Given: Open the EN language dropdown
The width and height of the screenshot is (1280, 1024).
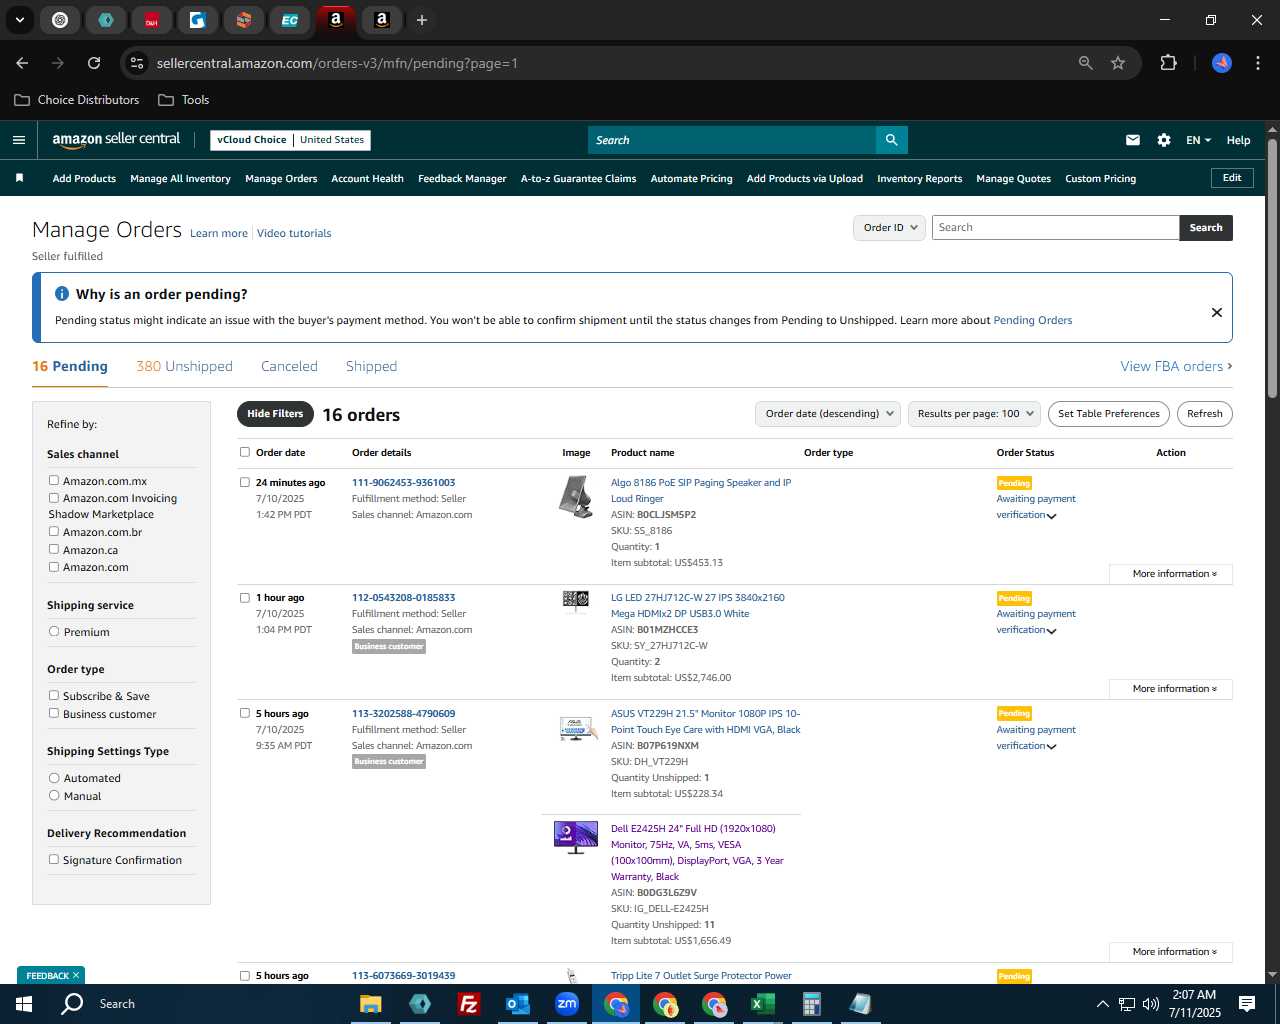Looking at the screenshot, I should pyautogui.click(x=1198, y=140).
